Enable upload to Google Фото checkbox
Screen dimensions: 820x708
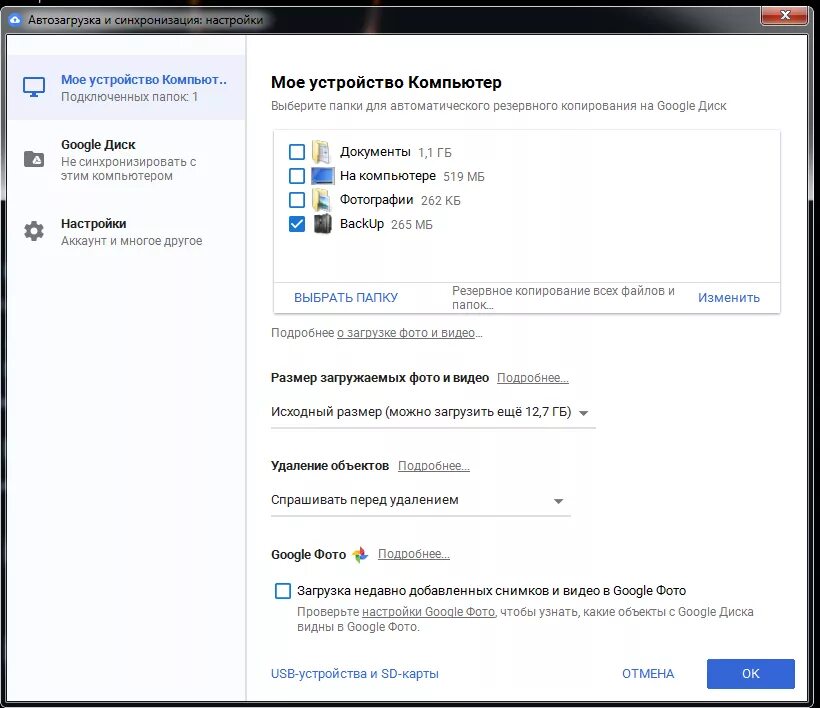coord(283,591)
